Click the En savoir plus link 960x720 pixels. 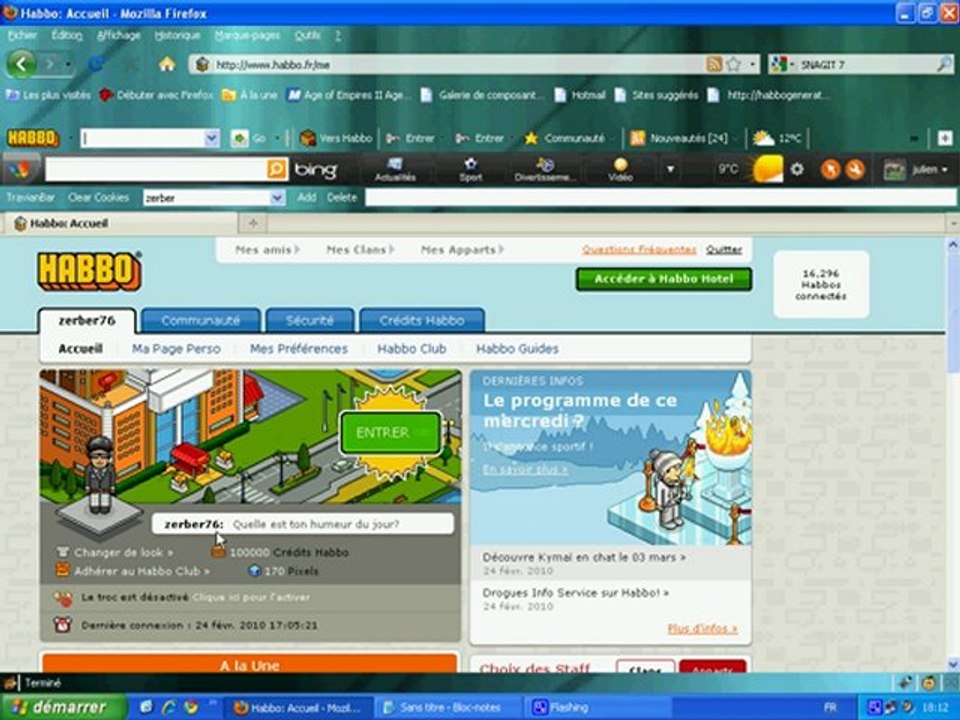point(525,470)
